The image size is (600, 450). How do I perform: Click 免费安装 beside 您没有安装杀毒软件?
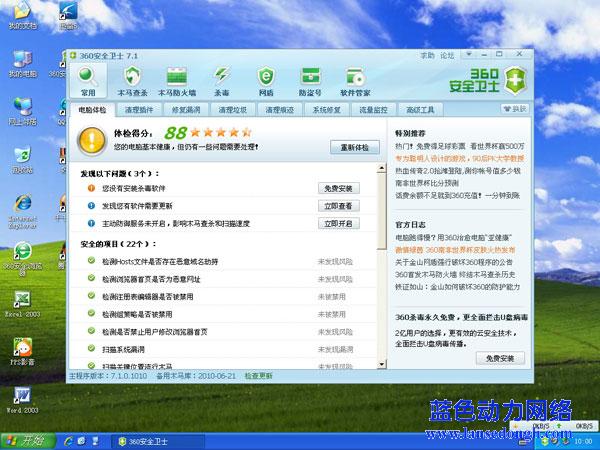[x=339, y=188]
